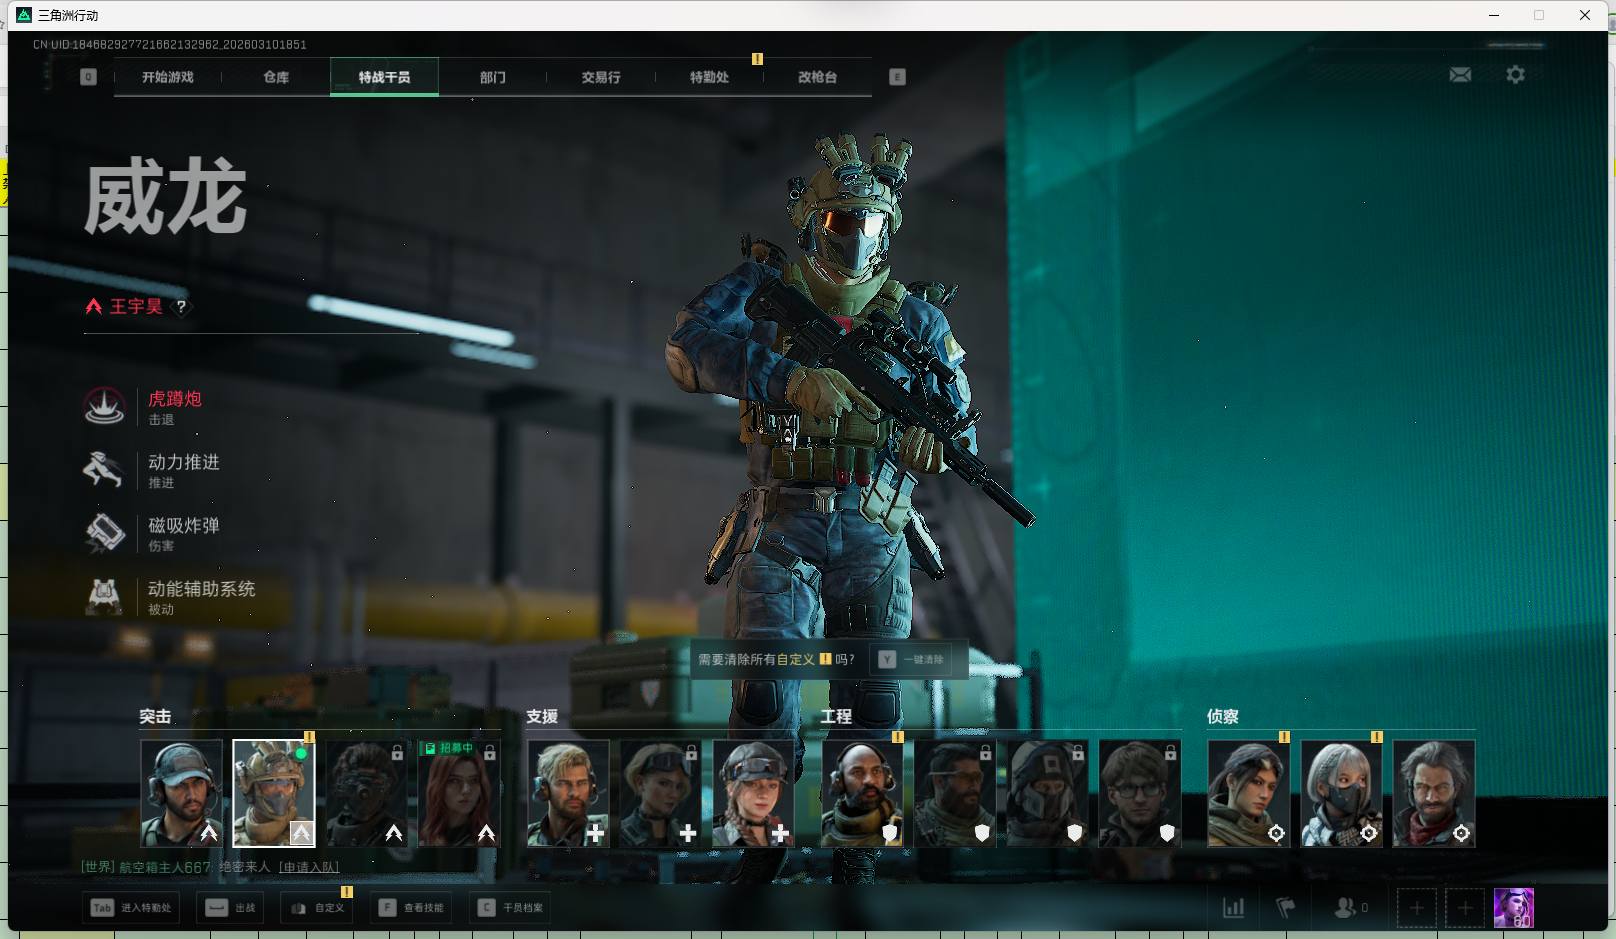This screenshot has width=1616, height=939.
Task: Select the Assault operator wearing a cap and headset
Action: 181,794
